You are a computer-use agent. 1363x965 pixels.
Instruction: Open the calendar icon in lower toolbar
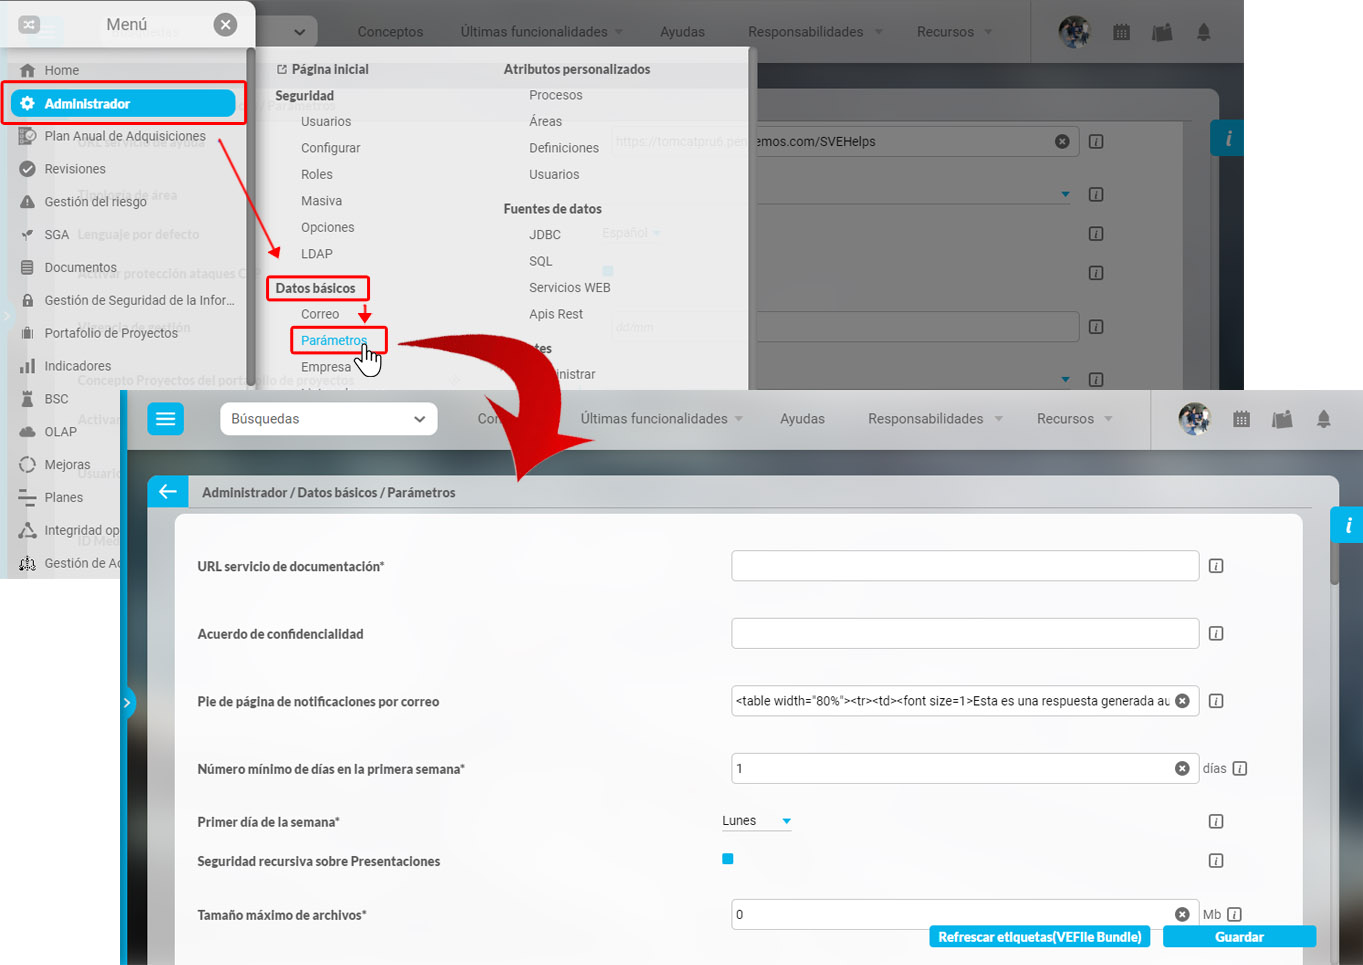[1241, 419]
